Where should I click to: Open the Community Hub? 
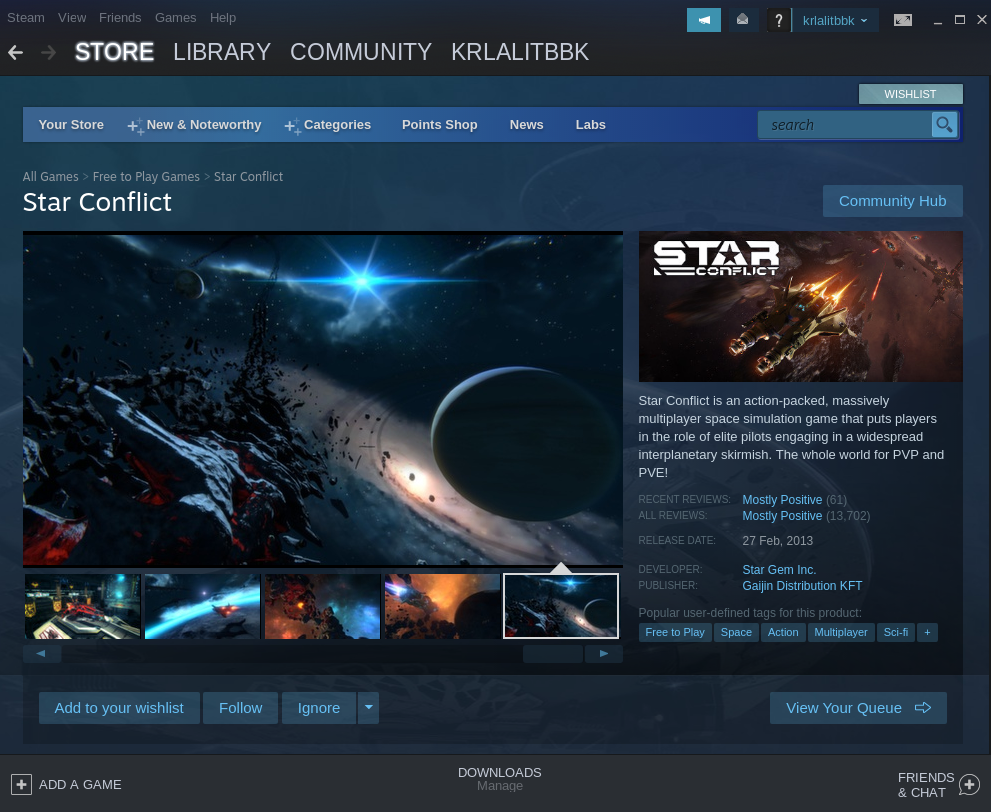[892, 200]
